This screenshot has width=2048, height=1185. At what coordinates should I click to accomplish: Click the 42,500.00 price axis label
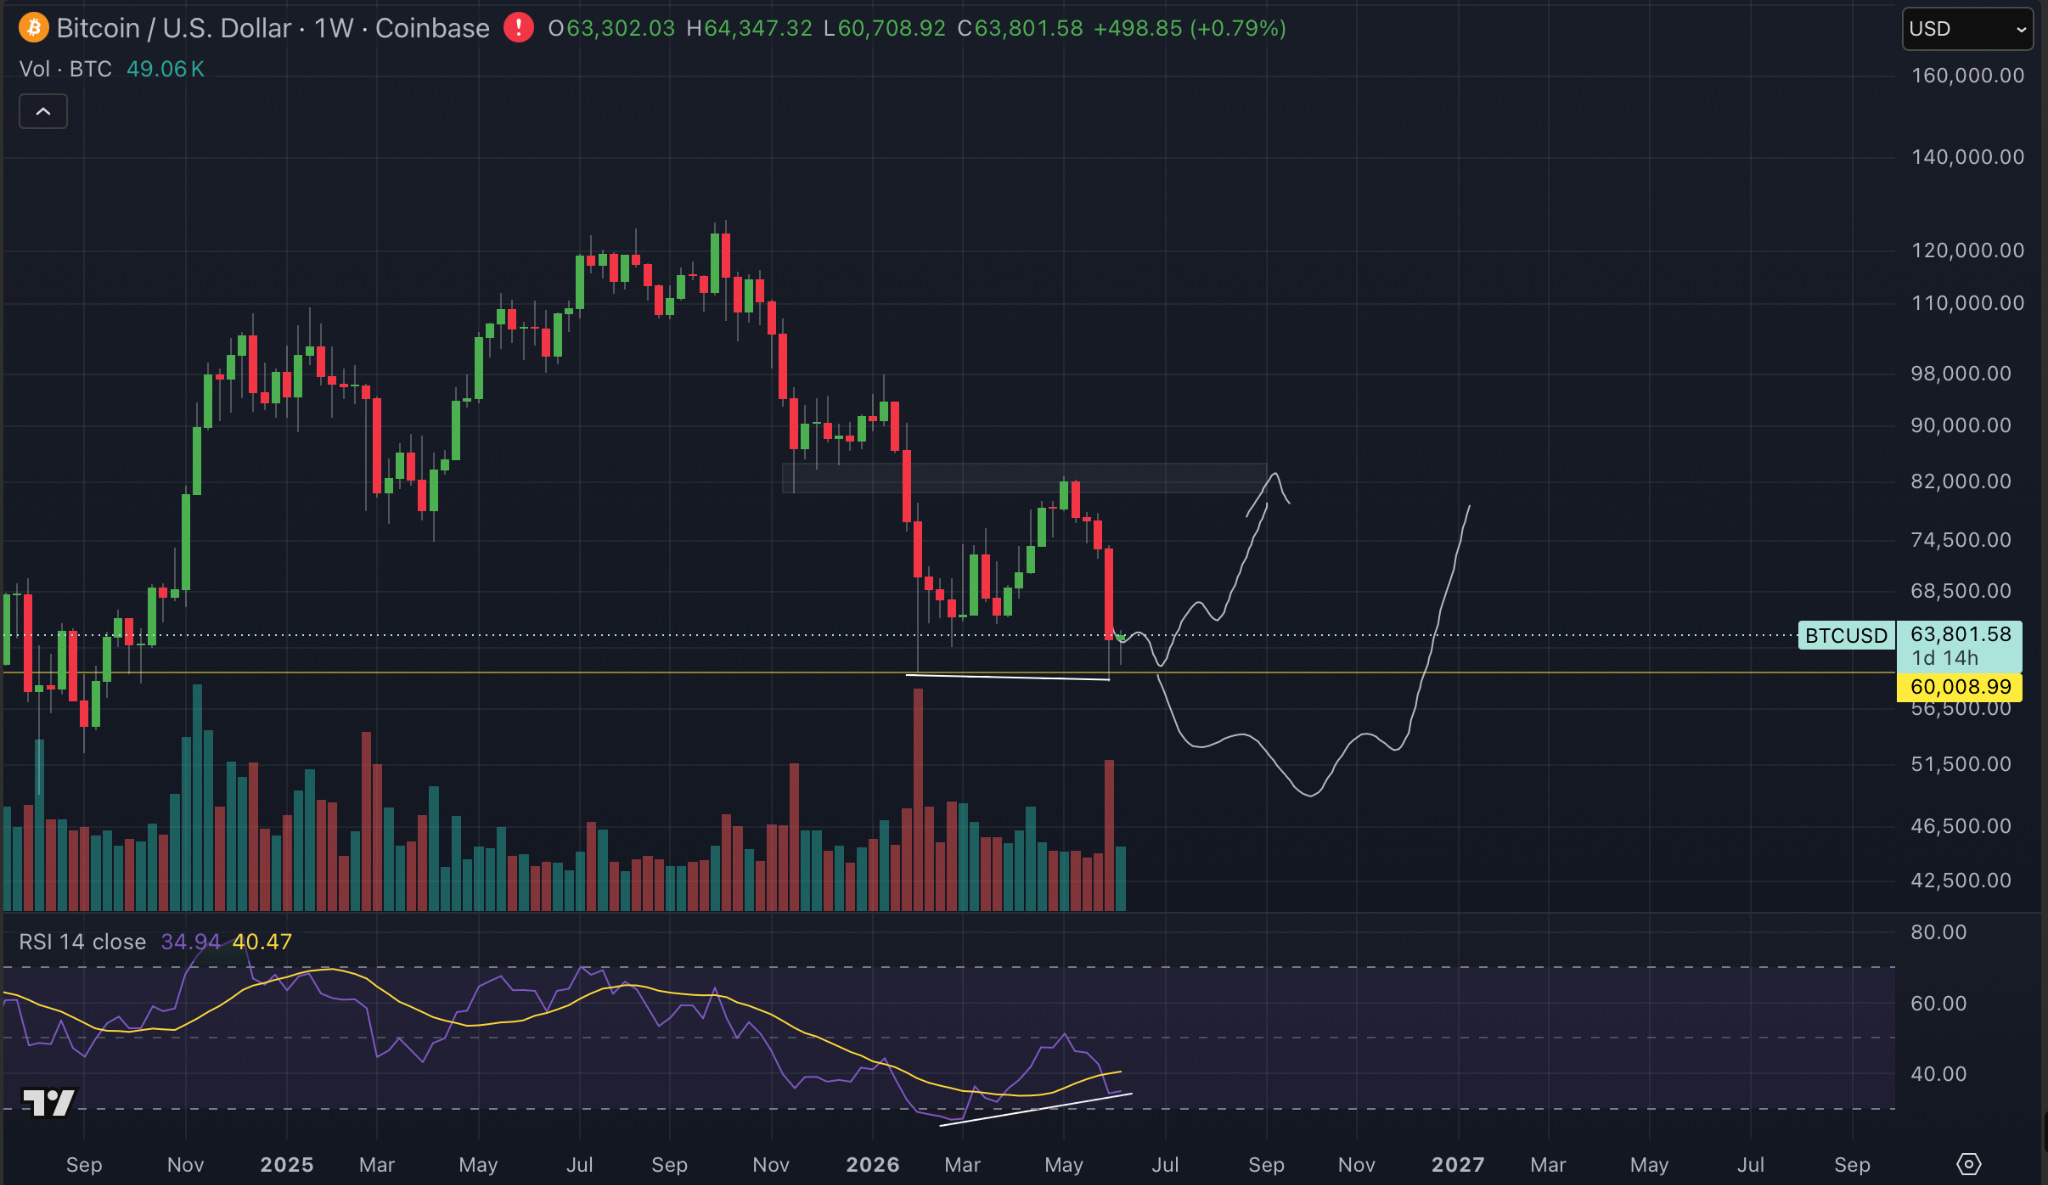1961,881
